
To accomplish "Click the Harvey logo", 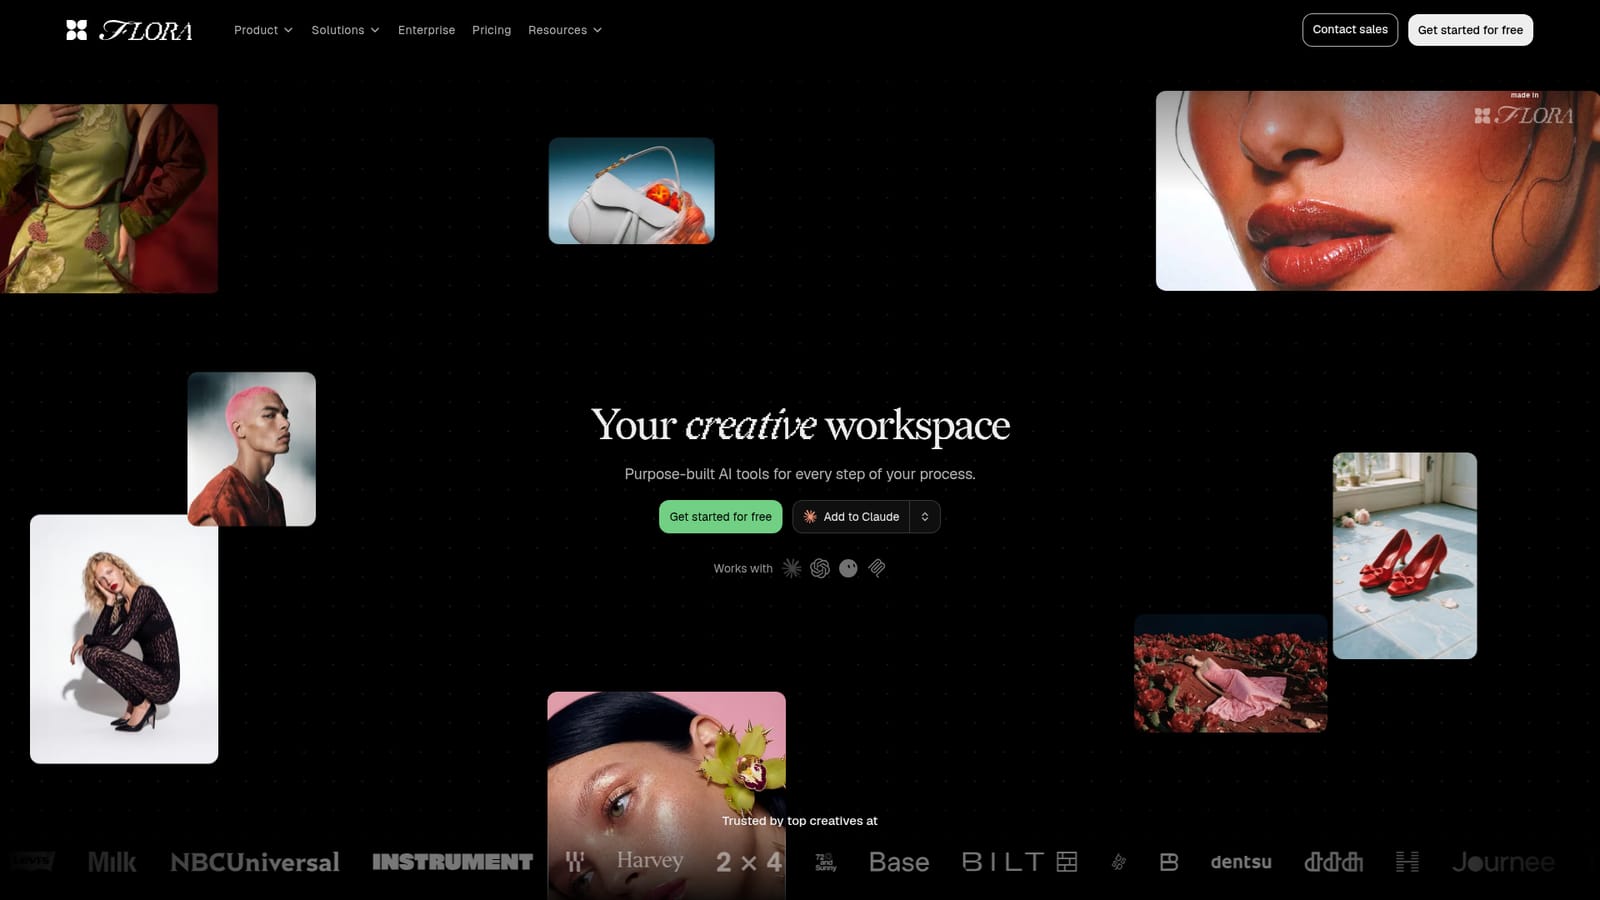I will (x=650, y=860).
